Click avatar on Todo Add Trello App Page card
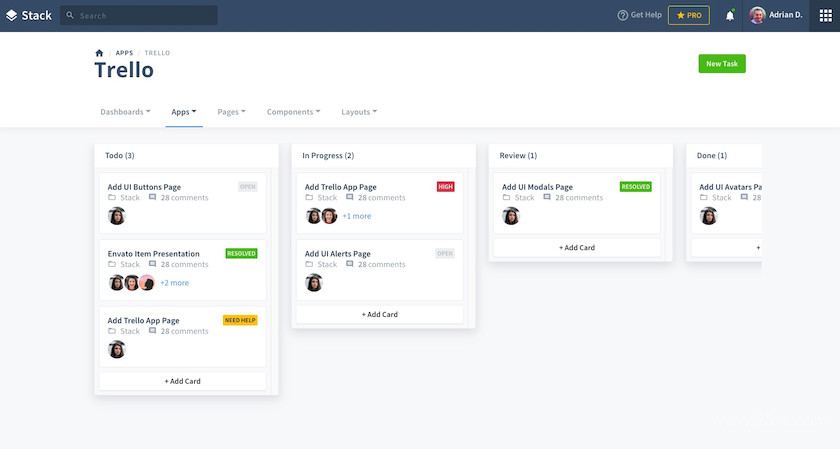840x449 pixels. (116, 349)
